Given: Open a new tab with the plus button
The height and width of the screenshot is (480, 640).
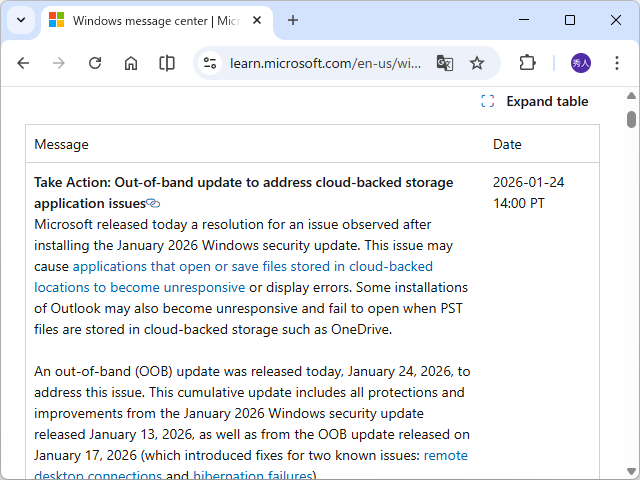Looking at the screenshot, I should [x=293, y=20].
